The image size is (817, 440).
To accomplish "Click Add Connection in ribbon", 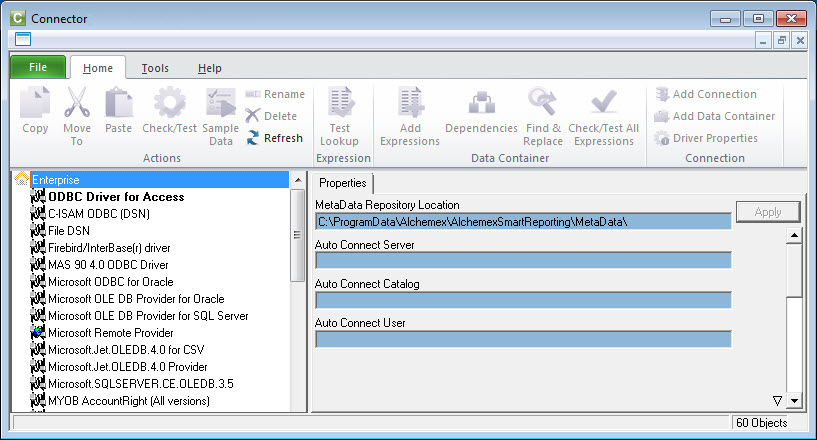I will click(x=706, y=94).
